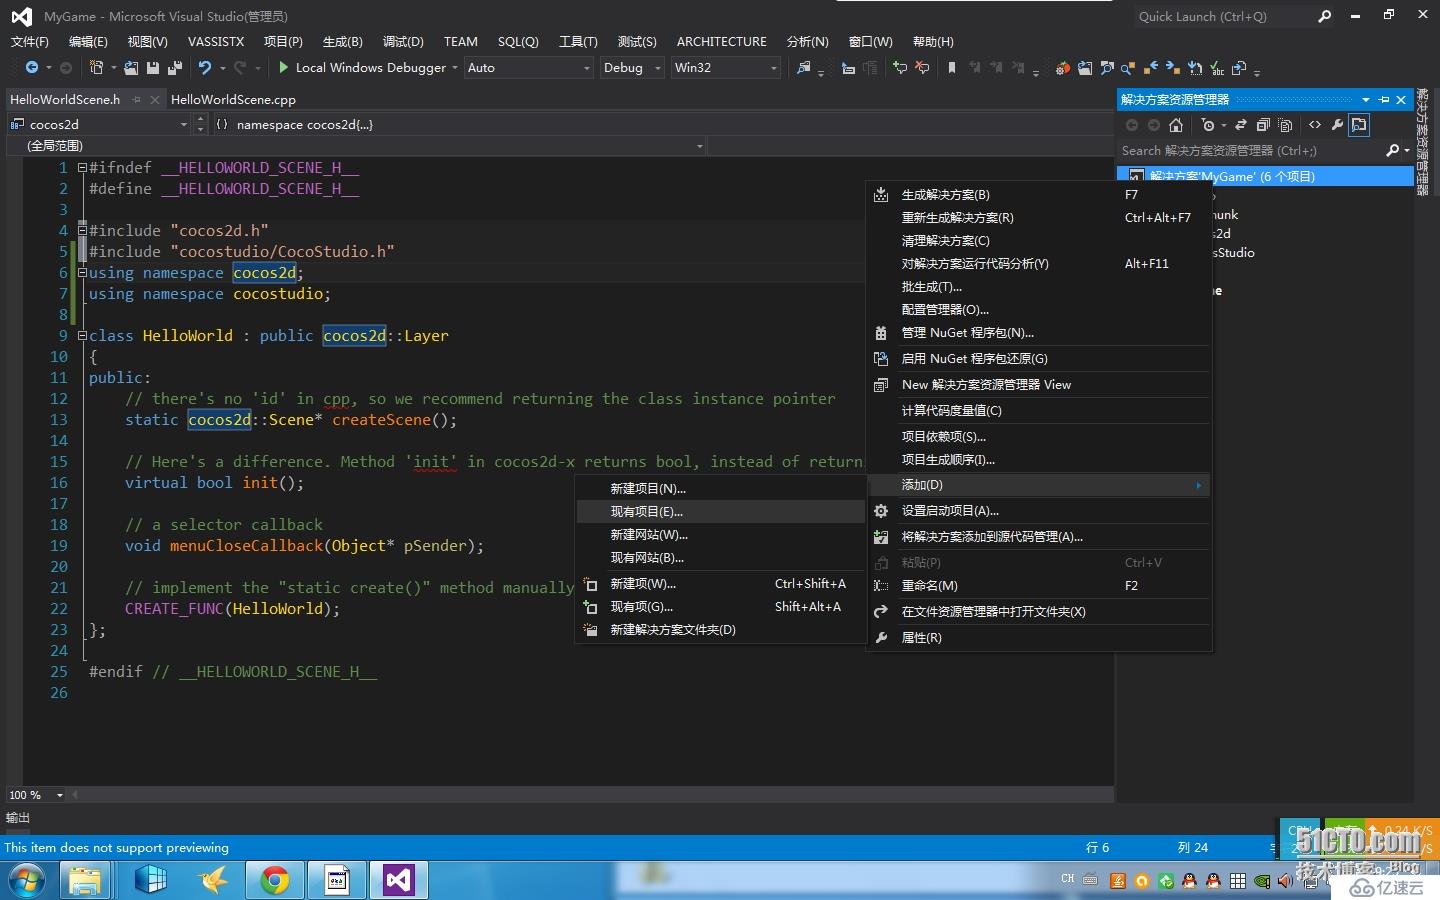
Task: Click the Save All toolbar icon
Action: pyautogui.click(x=175, y=67)
